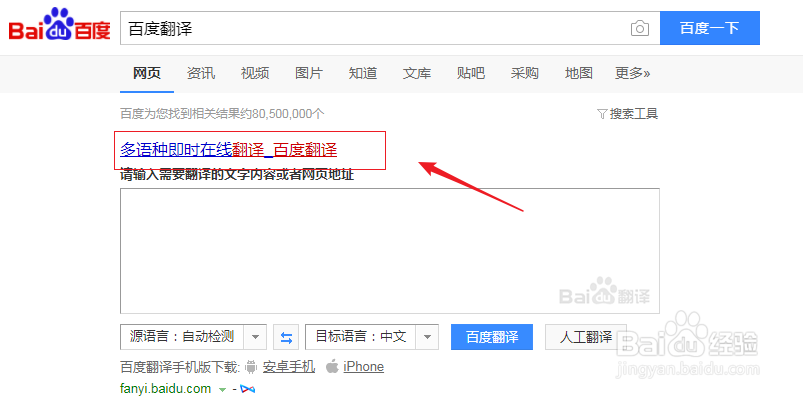The image size is (803, 397).
Task: Switch to the 知道 tab
Action: [x=363, y=73]
